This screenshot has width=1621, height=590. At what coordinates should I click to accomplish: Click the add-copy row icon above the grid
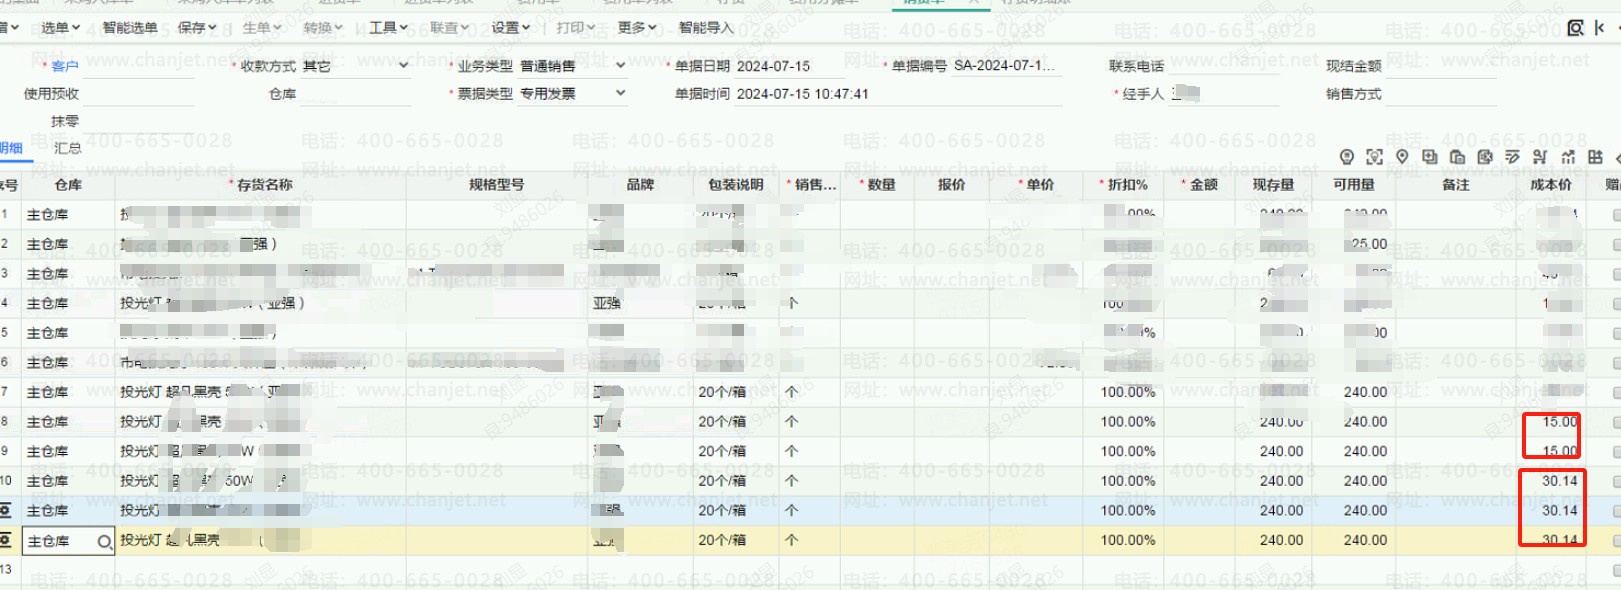point(1430,157)
